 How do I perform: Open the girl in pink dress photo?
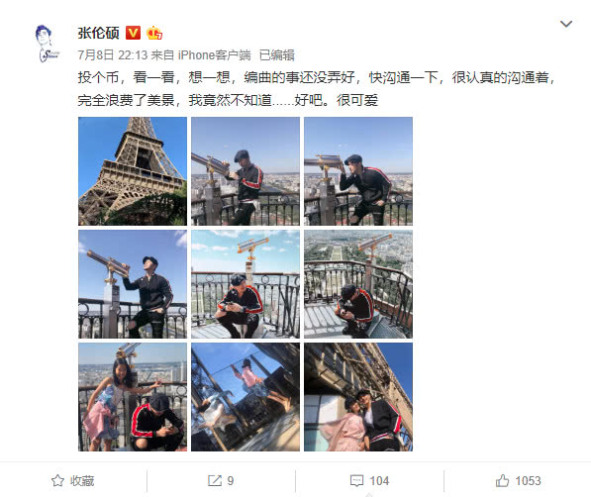[x=132, y=397]
